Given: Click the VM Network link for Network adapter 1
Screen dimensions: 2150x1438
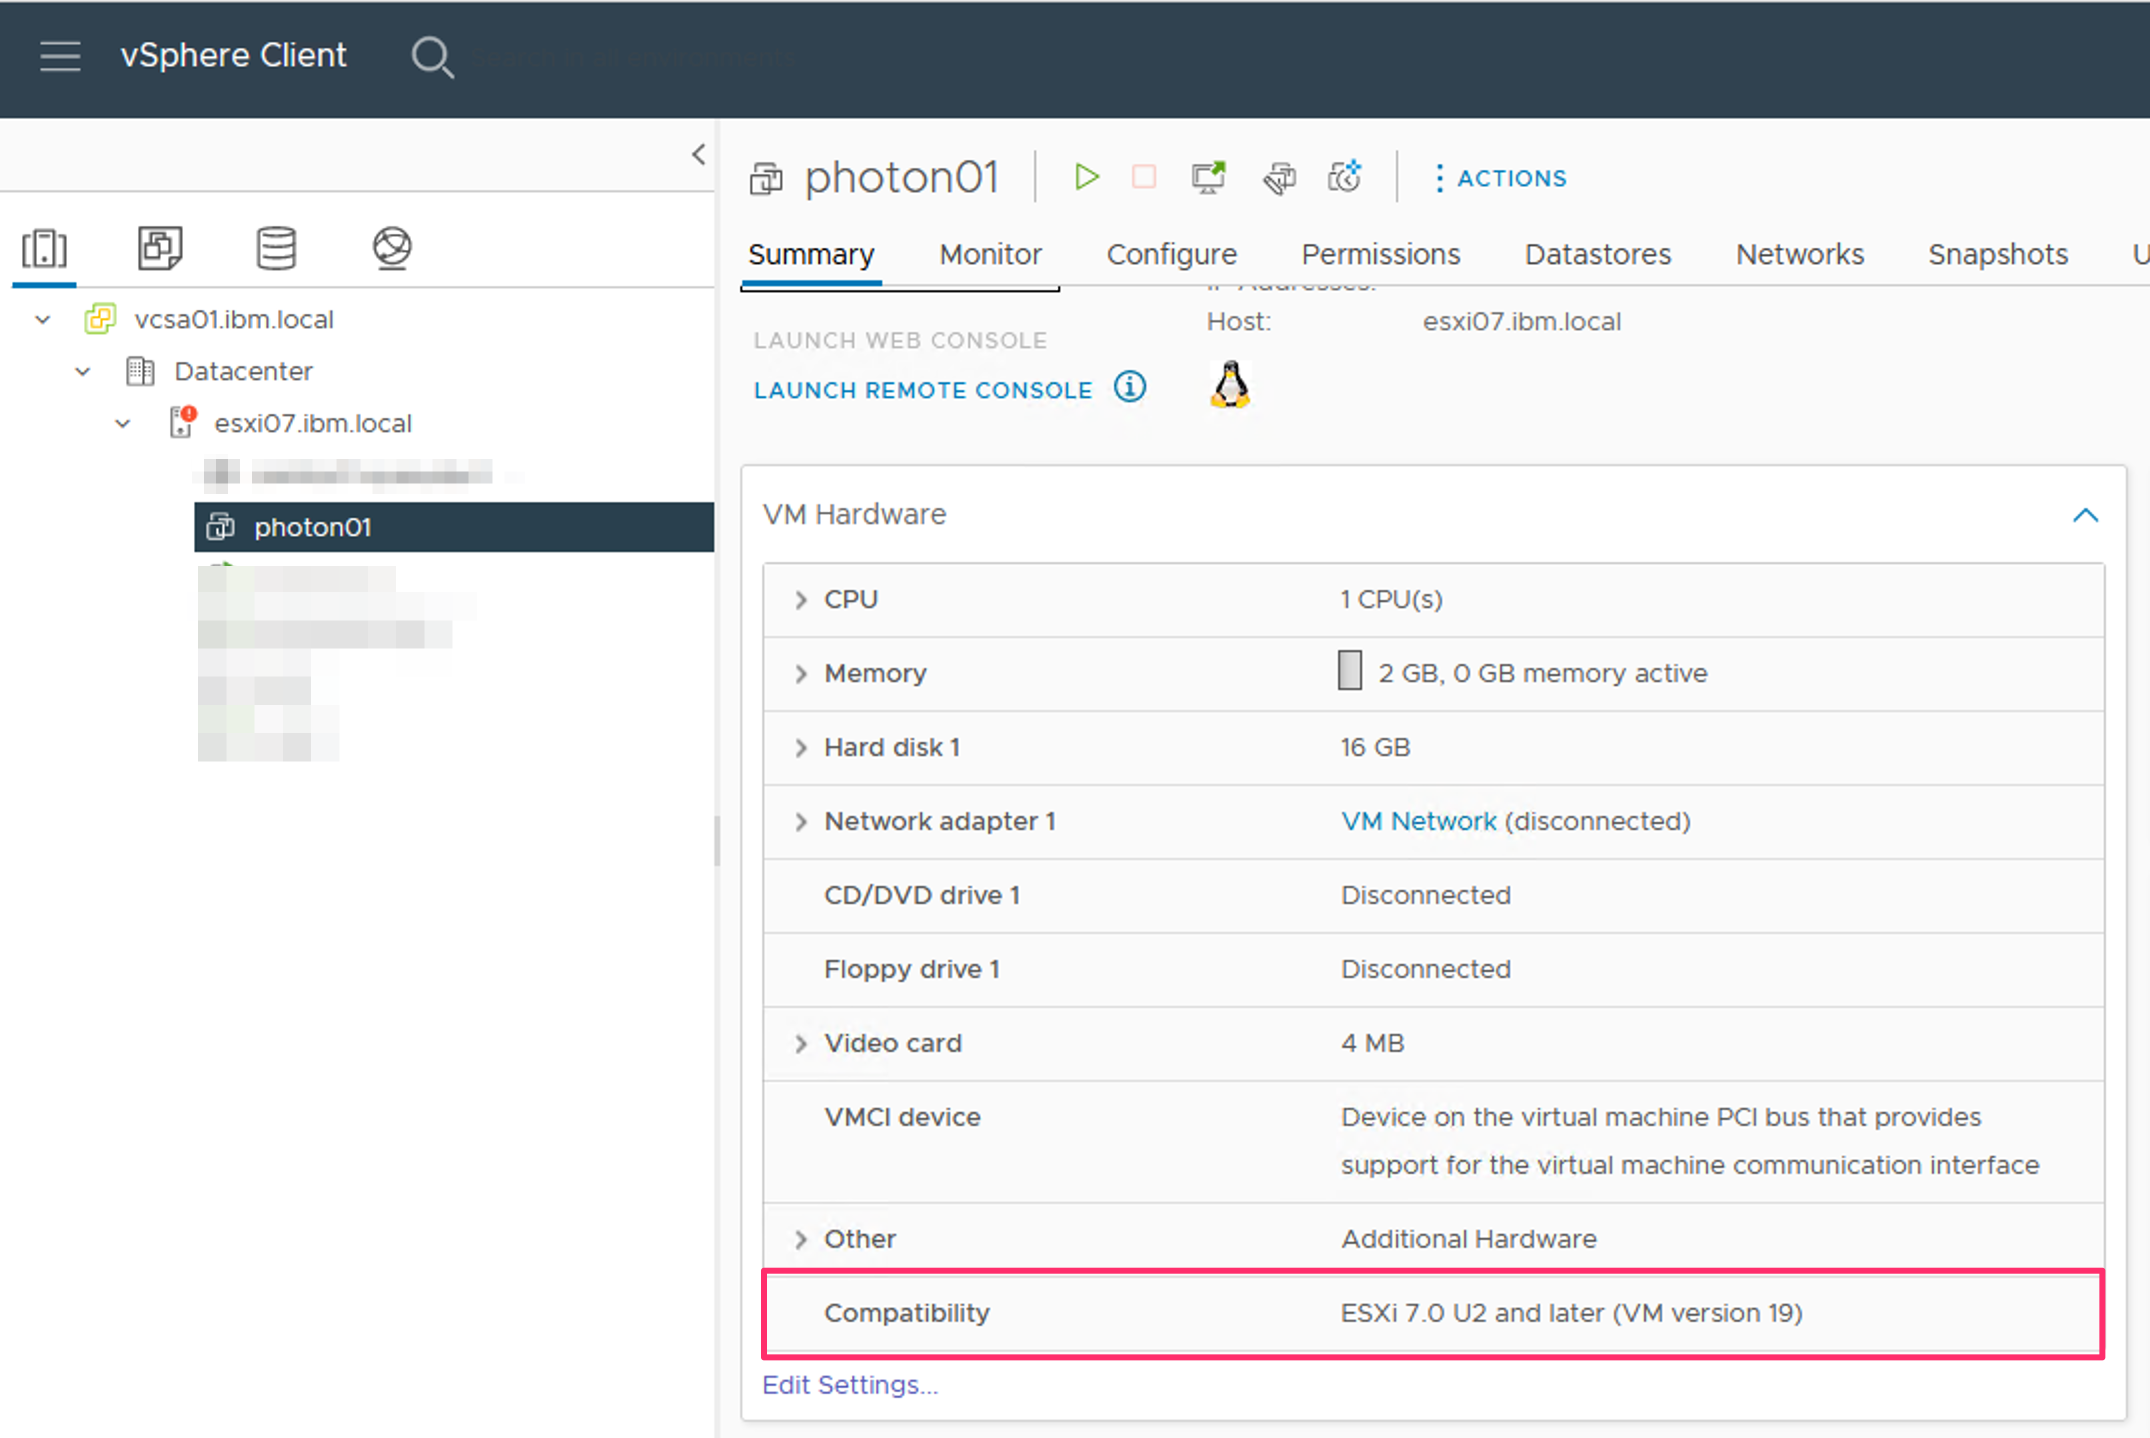Looking at the screenshot, I should tap(1418, 821).
